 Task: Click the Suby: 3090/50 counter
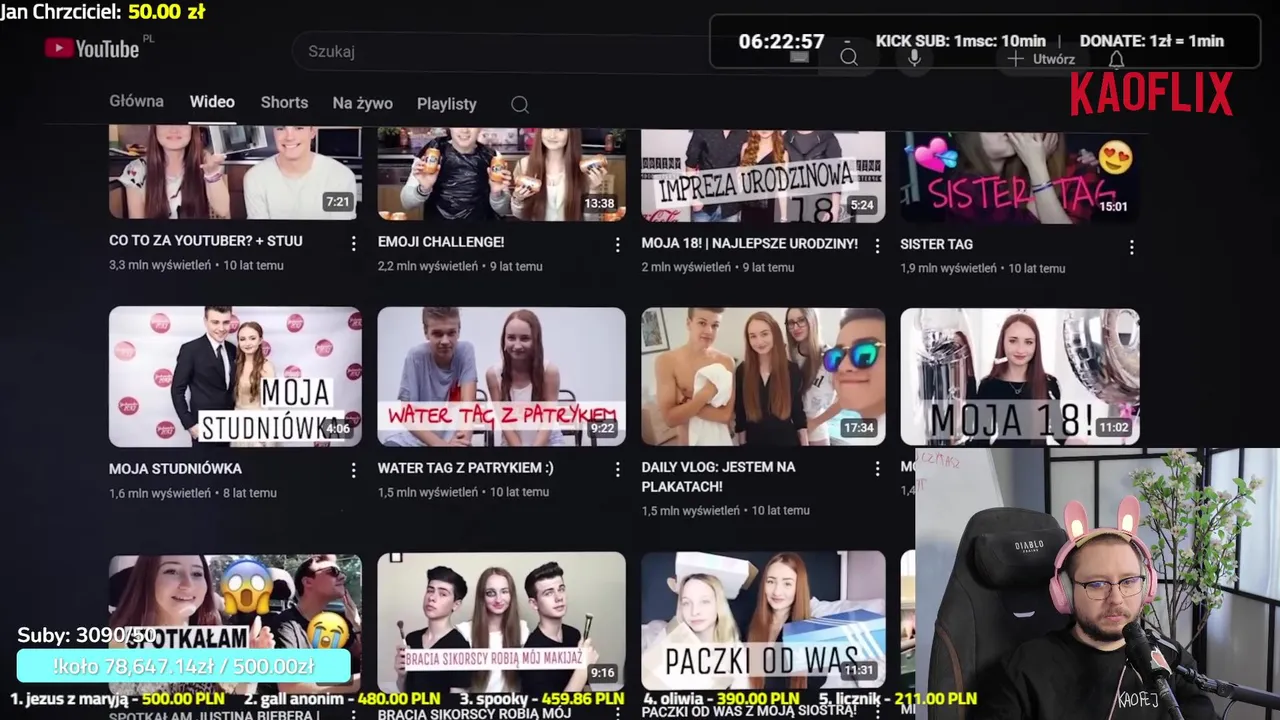pos(88,635)
